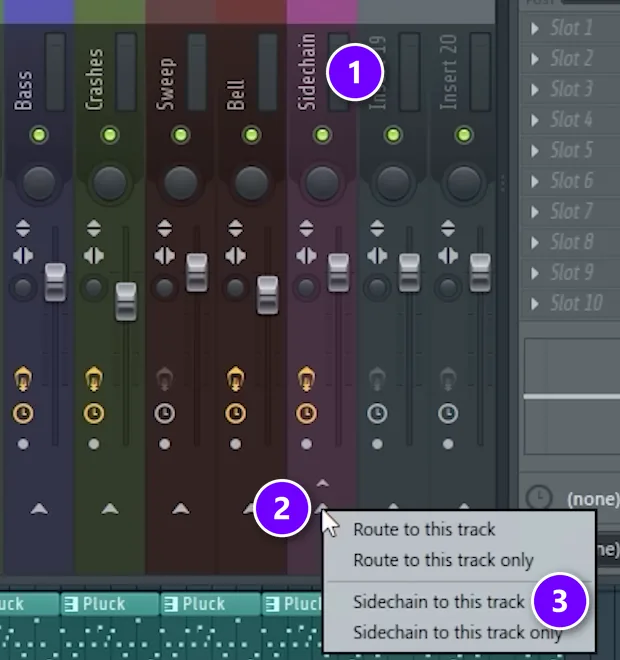
Task: Toggle effects slots enable on Insert 19
Action: pos(377,379)
